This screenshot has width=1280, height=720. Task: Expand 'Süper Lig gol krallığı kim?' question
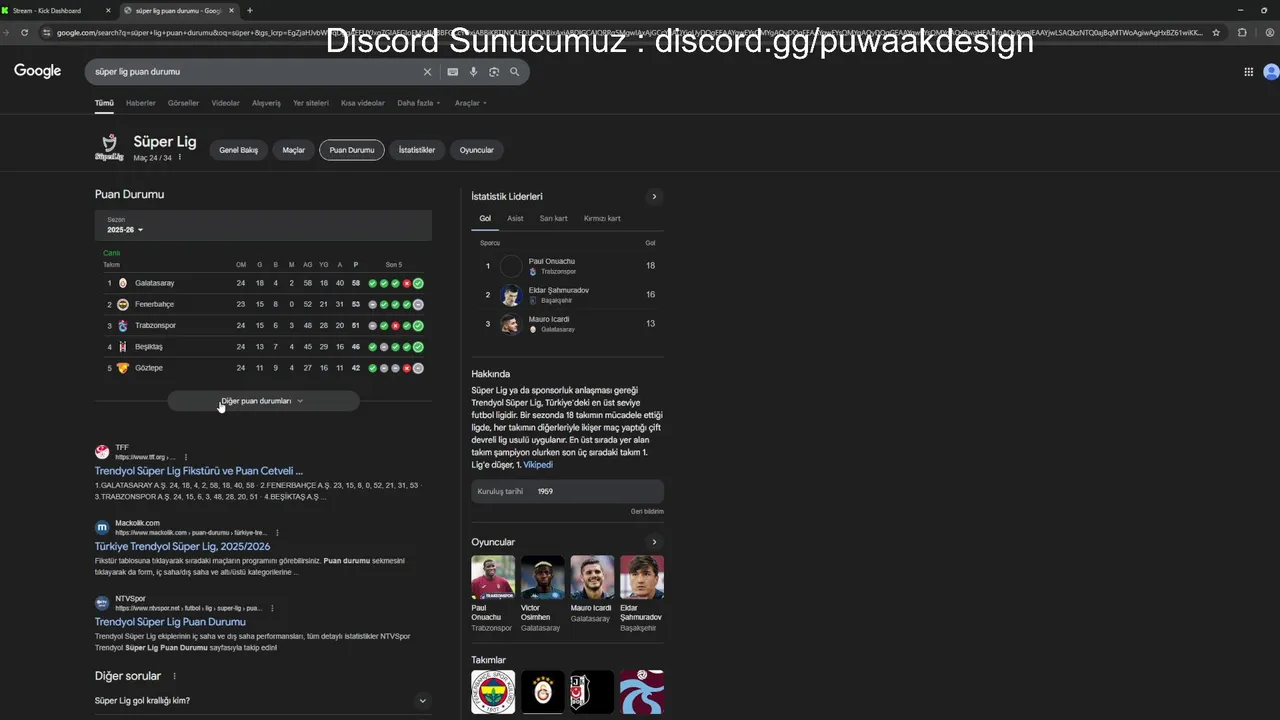point(263,701)
